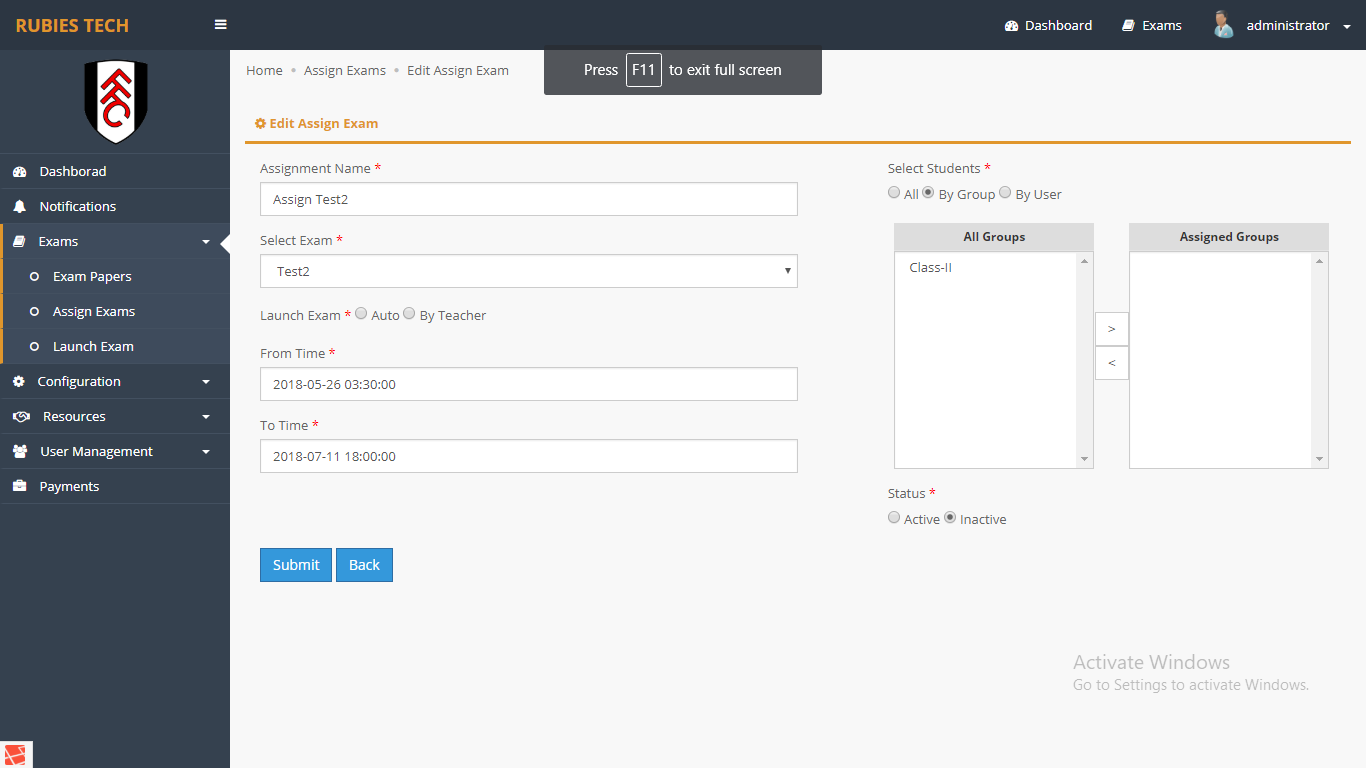Select By Group students radio button
Viewport: 1366px width, 768px height.
928,193
